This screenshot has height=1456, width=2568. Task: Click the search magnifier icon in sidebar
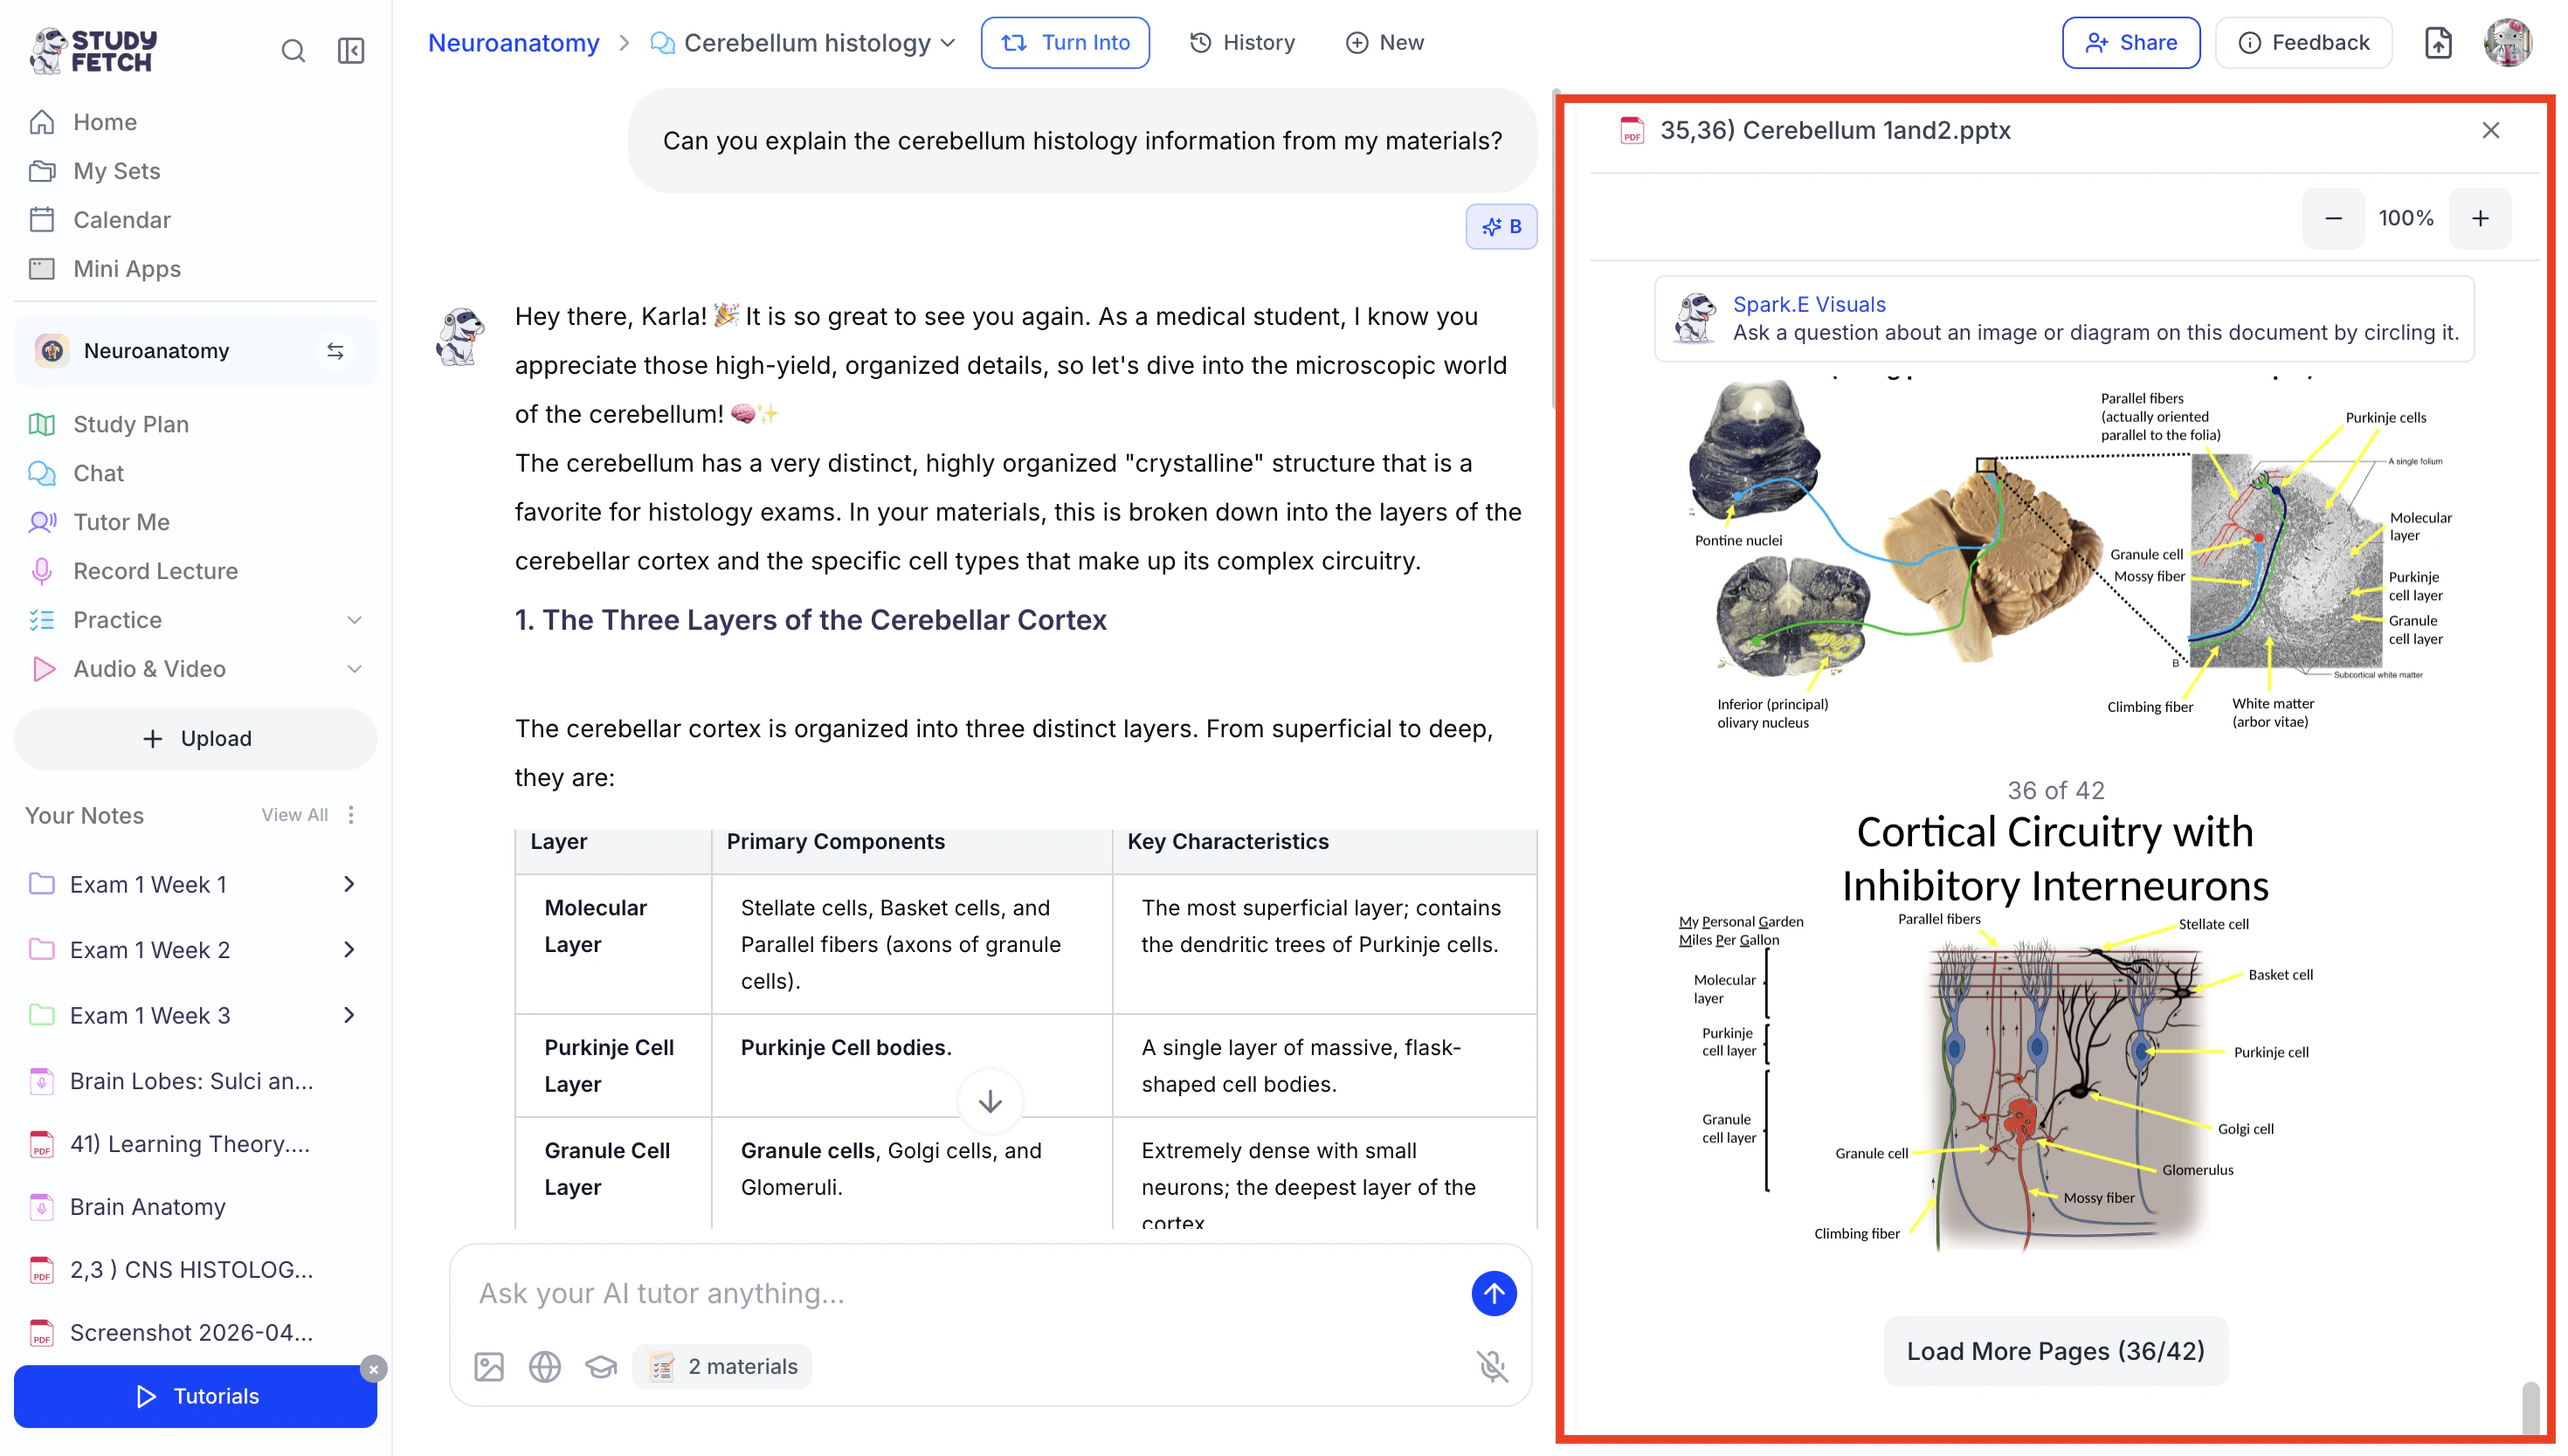(293, 50)
